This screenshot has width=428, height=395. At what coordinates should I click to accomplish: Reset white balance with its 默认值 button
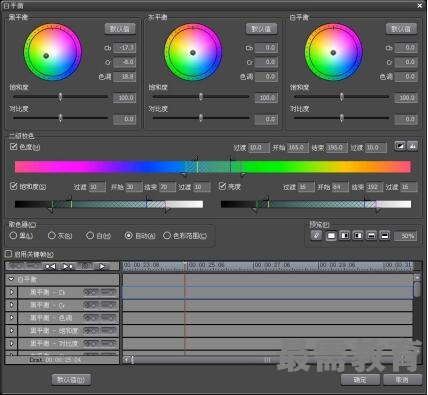(401, 29)
